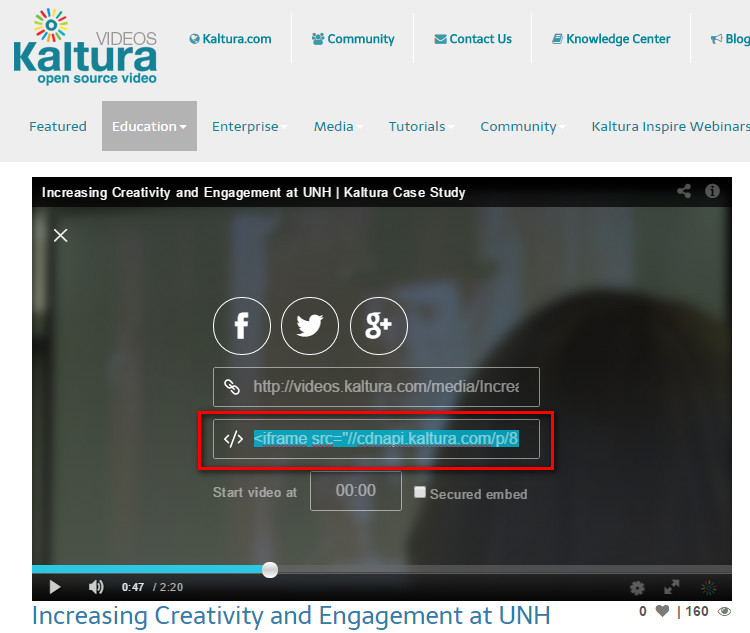Expand the Education dropdown menu
The width and height of the screenshot is (750, 633).
point(149,126)
